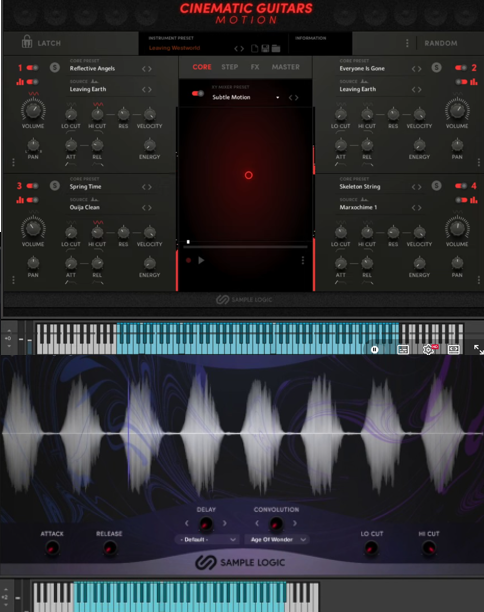Click the XY motion record button
This screenshot has width=484, height=612.
[188, 260]
